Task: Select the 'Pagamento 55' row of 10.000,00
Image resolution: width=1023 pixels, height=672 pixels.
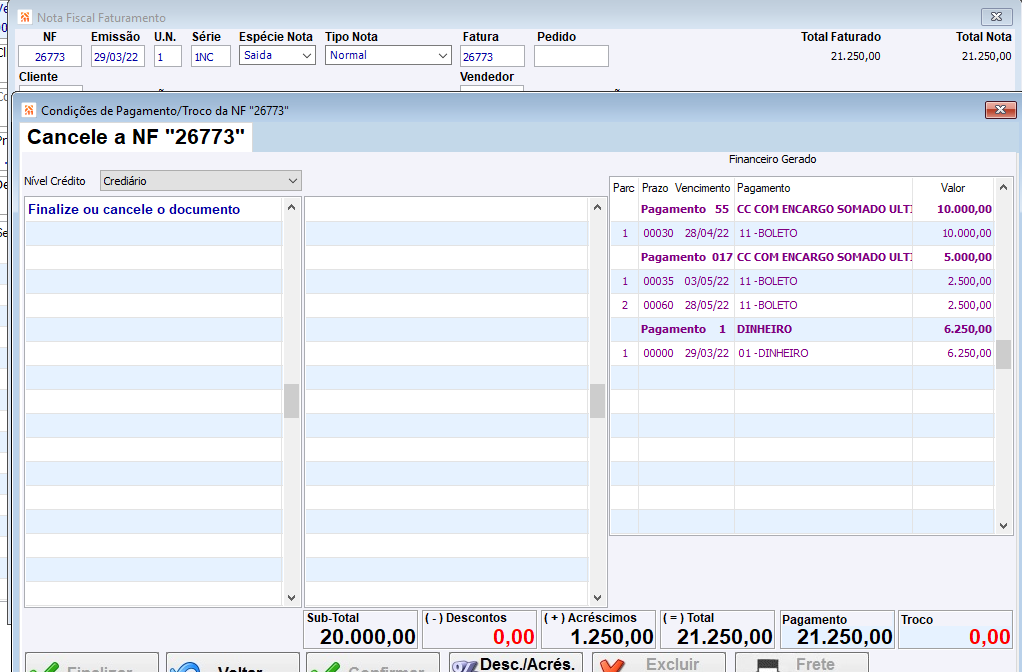Action: click(x=802, y=209)
